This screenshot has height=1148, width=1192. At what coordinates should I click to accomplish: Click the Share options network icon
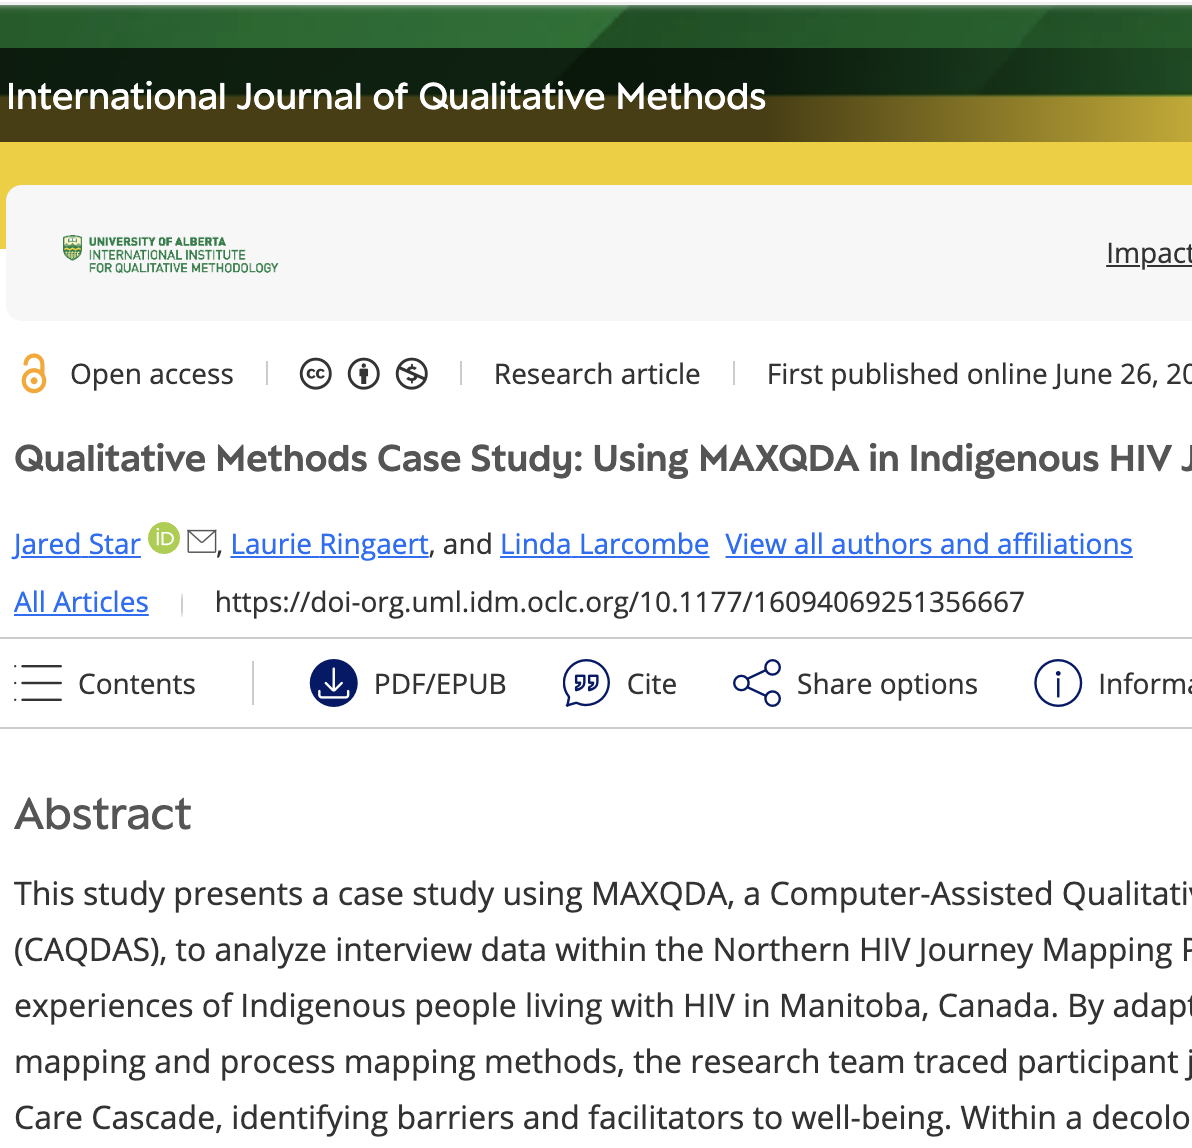coord(757,683)
